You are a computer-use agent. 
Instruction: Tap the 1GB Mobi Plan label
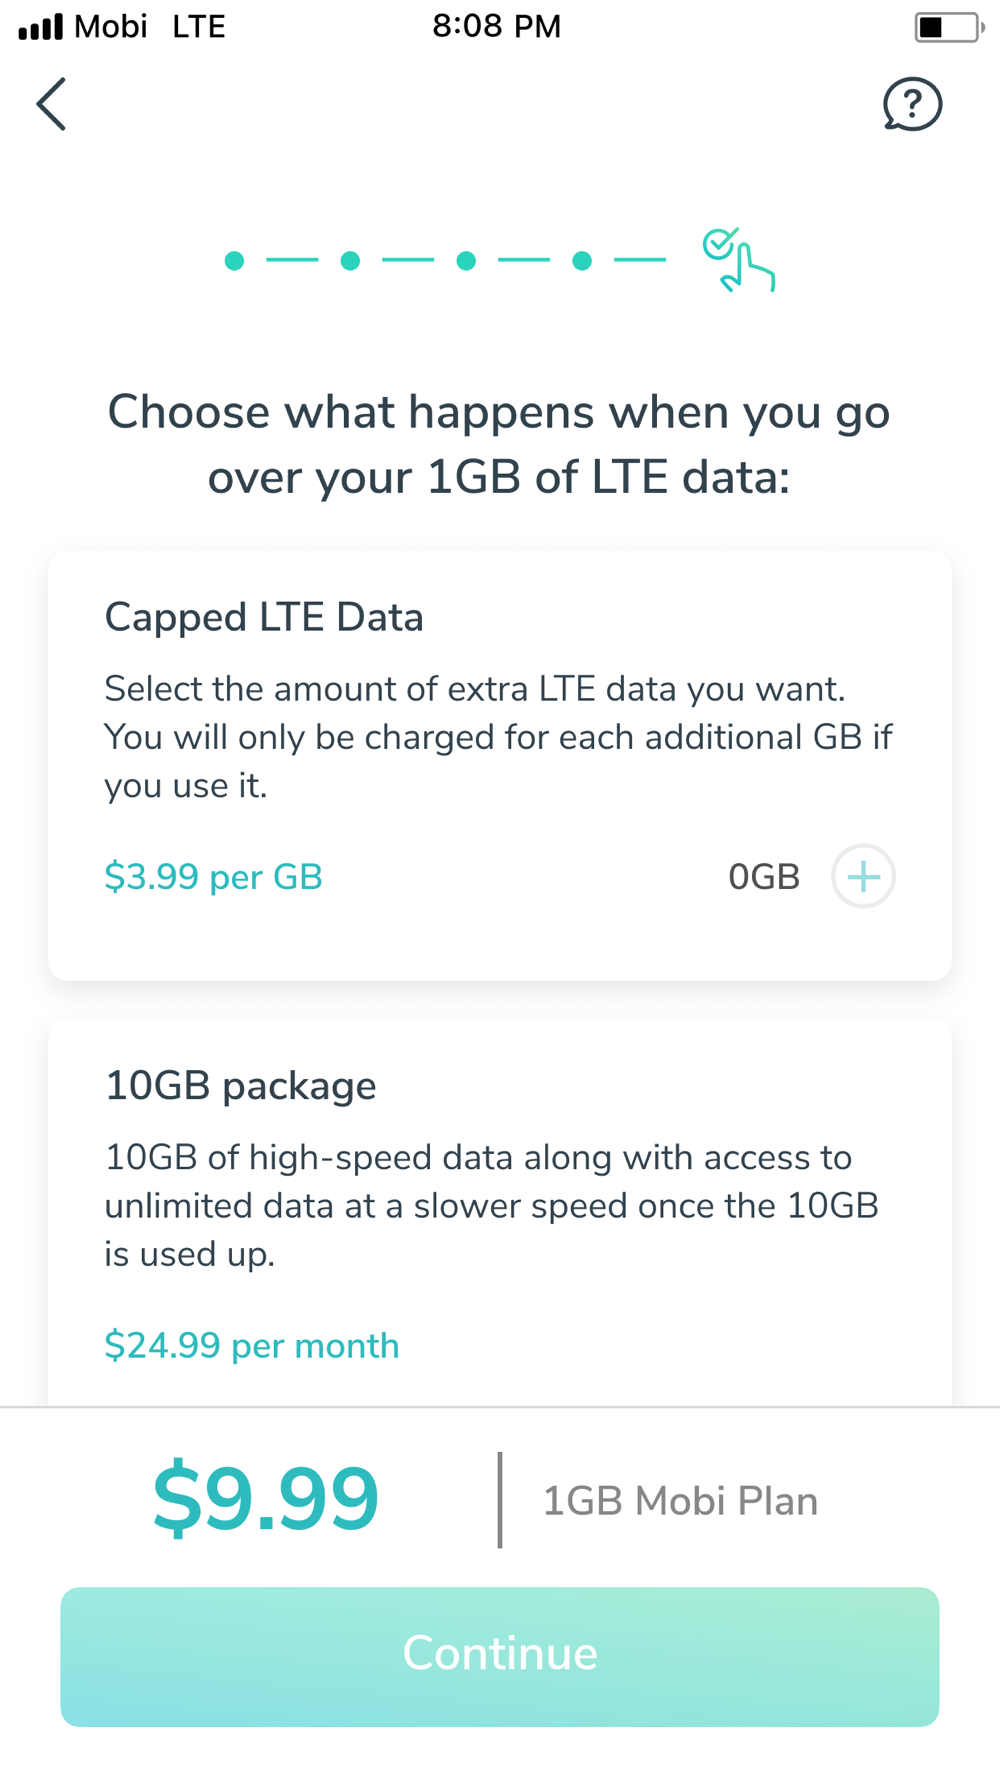680,1501
